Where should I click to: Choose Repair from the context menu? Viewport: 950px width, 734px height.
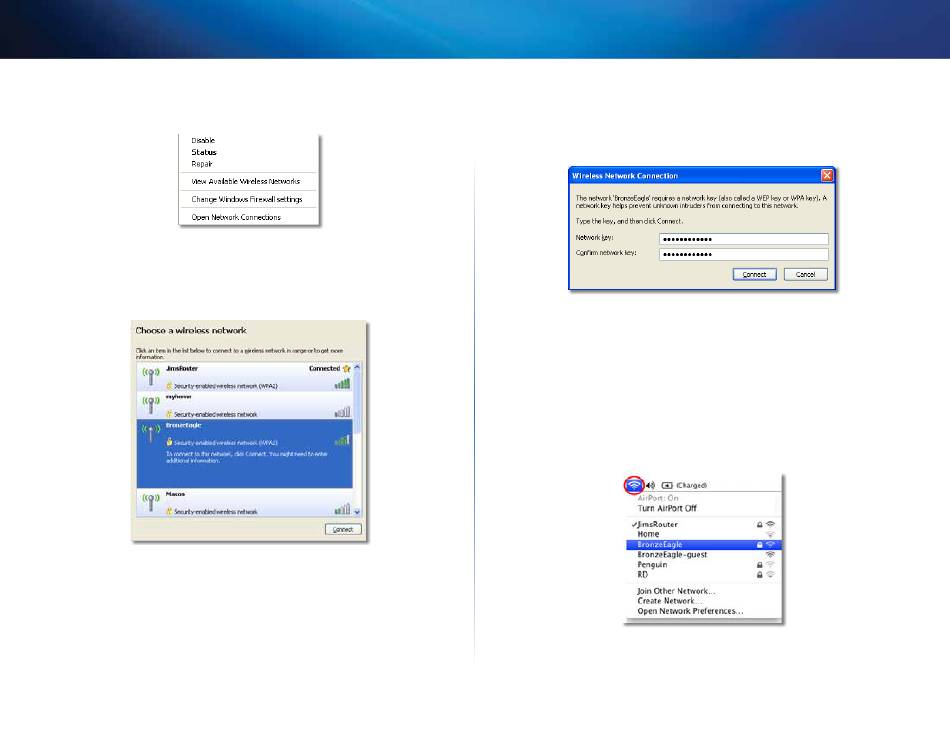point(202,164)
